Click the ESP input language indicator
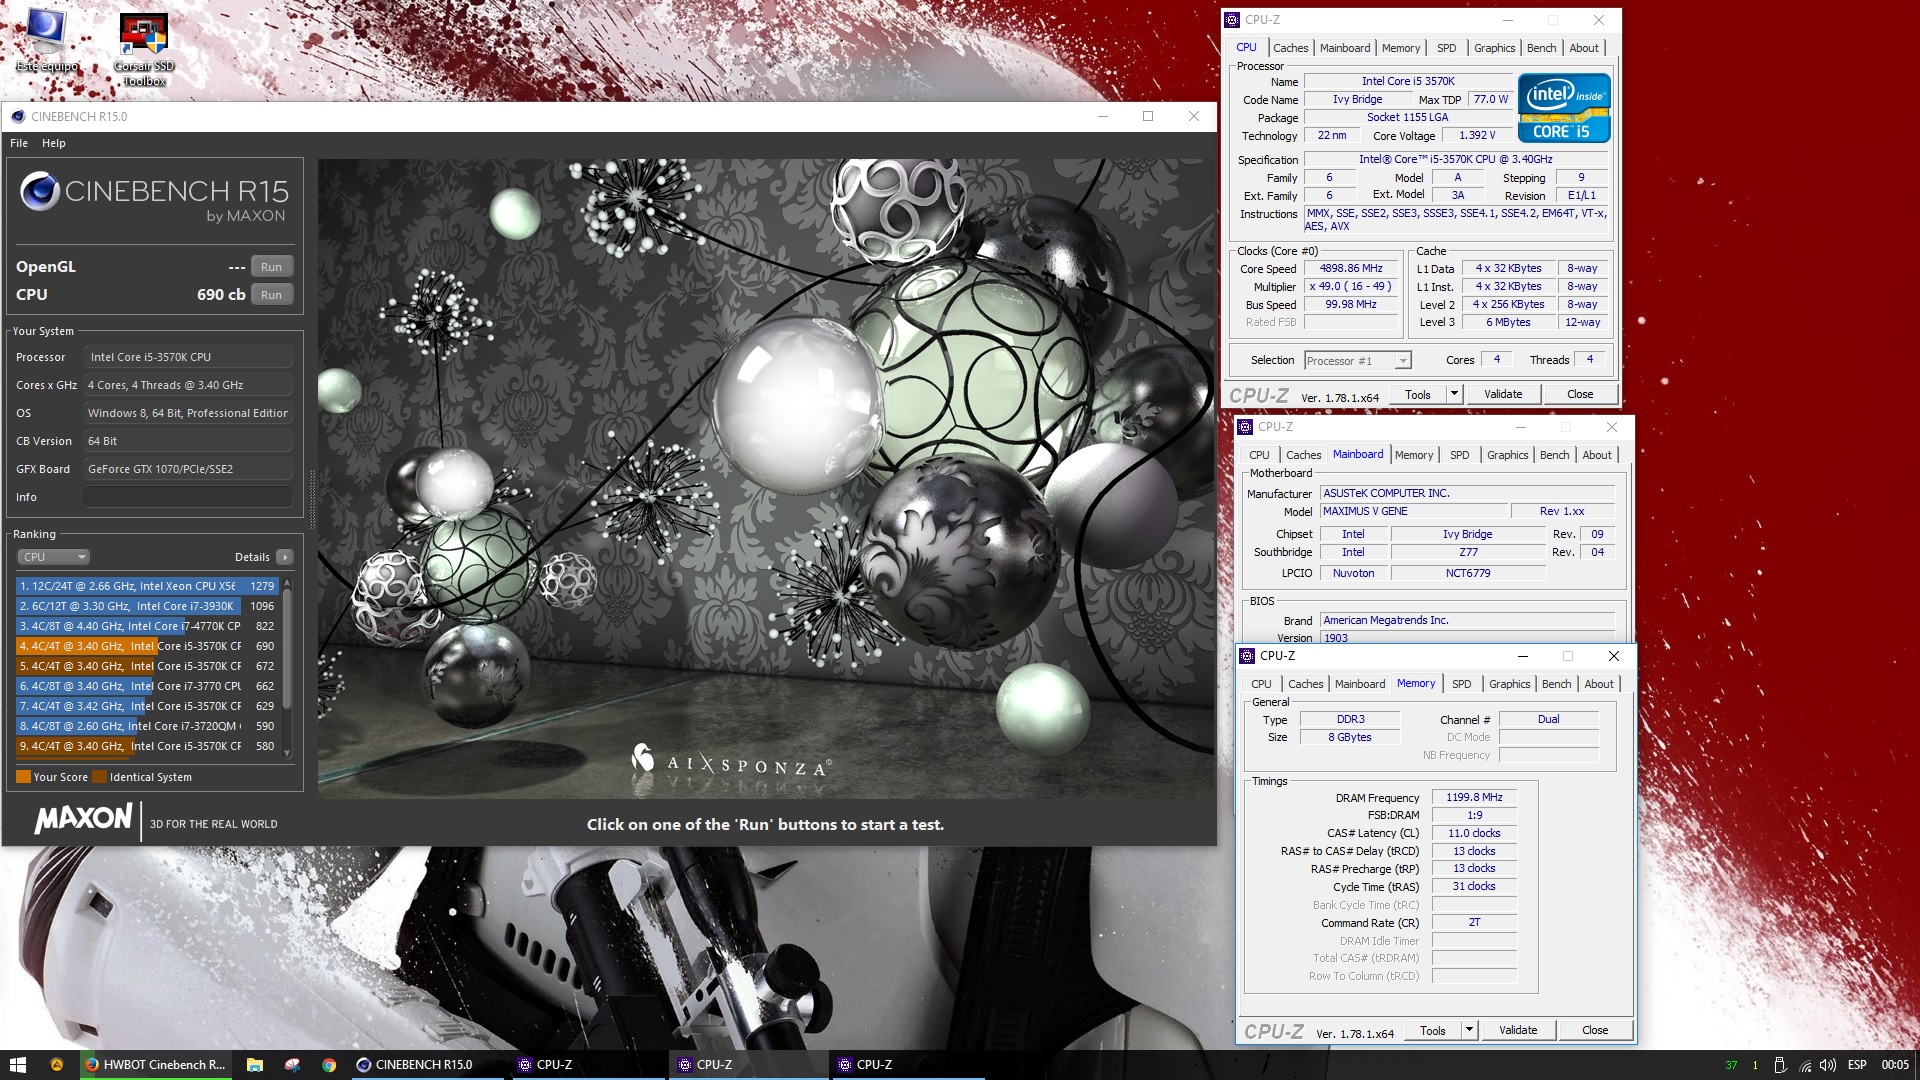The height and width of the screenshot is (1080, 1920). (1857, 1065)
